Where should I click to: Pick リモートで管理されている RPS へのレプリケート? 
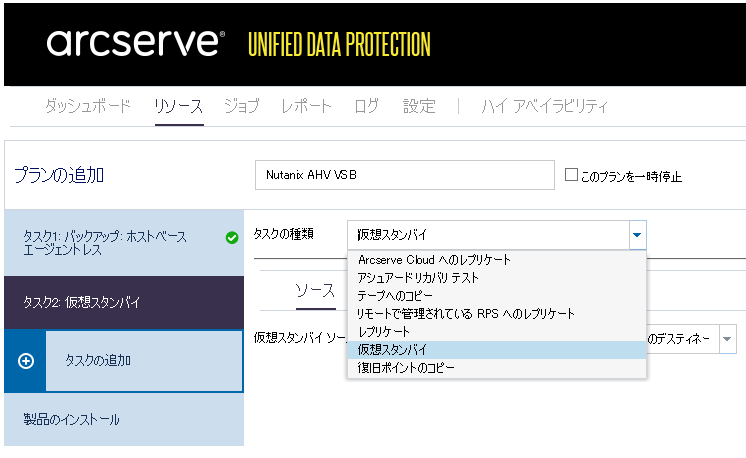497,314
